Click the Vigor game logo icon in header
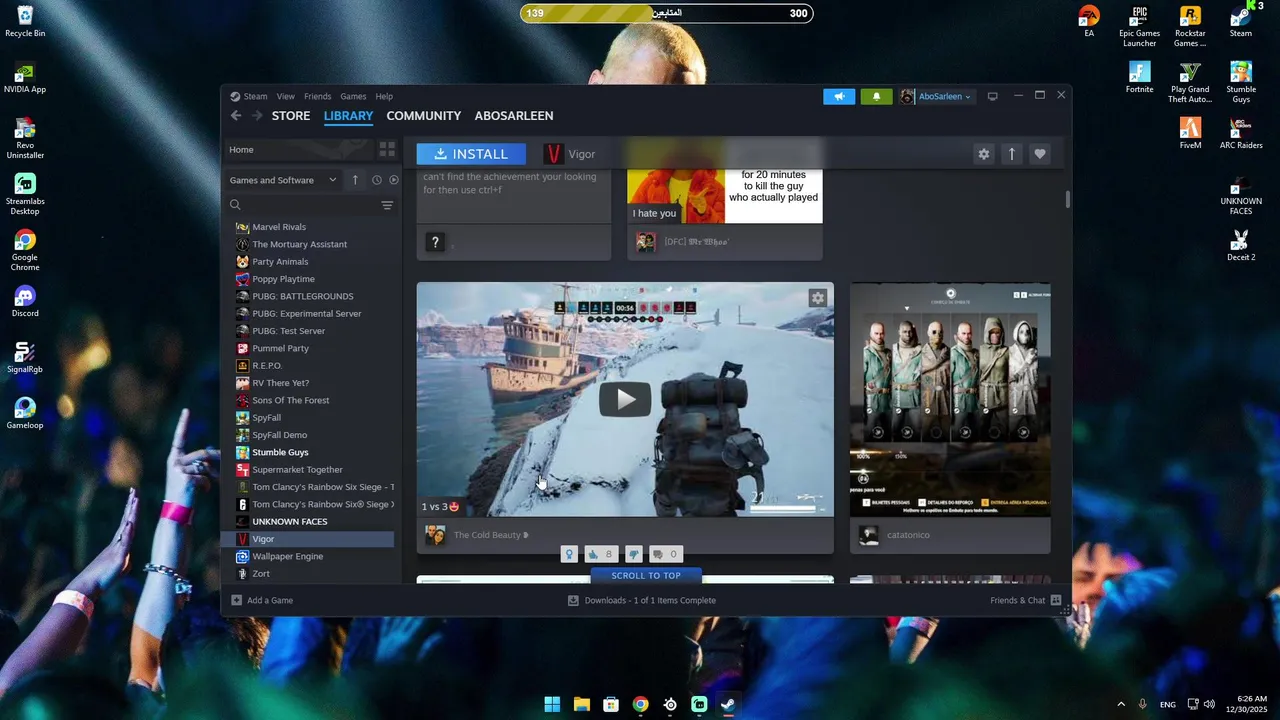This screenshot has height=720, width=1280. [x=553, y=154]
